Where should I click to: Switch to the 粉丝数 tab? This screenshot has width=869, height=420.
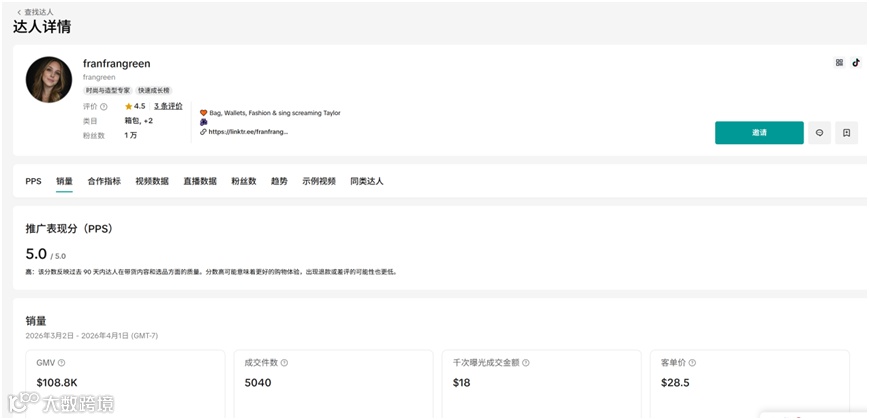click(244, 181)
